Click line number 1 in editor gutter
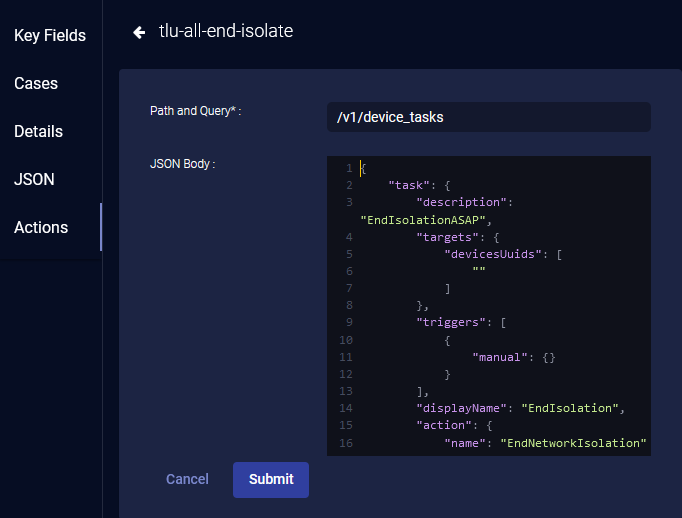Screen dimensions: 682x518 tap(348, 168)
